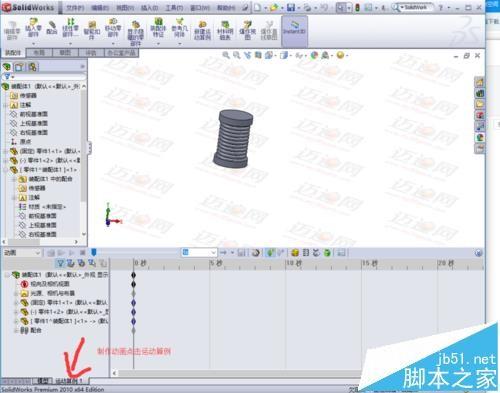Open the motion study type dropdown (动画)
Image resolution: width=500 pixels, height=393 pixels.
22,253
